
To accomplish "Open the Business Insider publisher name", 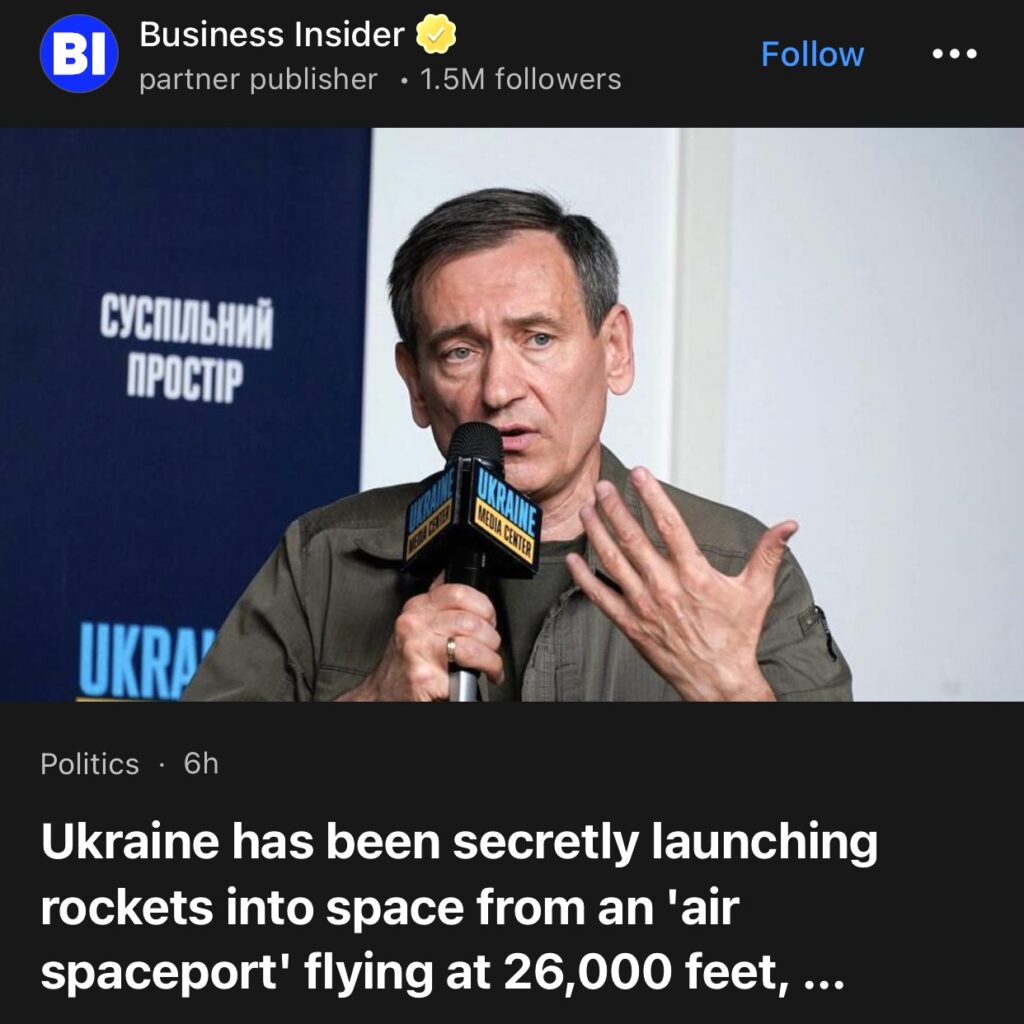I will [x=272, y=35].
